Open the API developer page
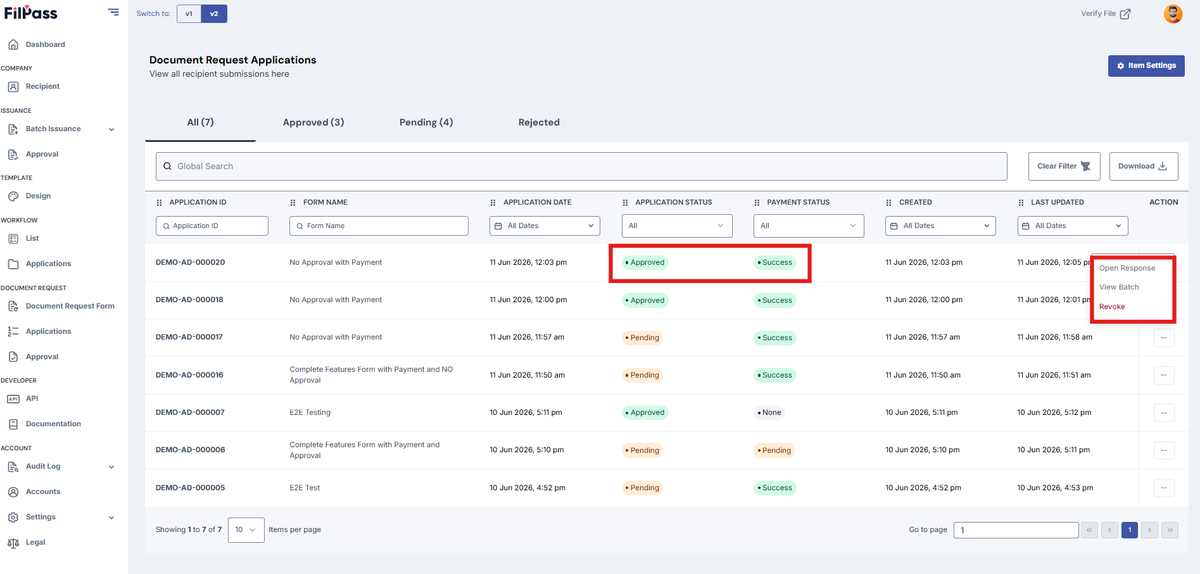 tap(32, 398)
